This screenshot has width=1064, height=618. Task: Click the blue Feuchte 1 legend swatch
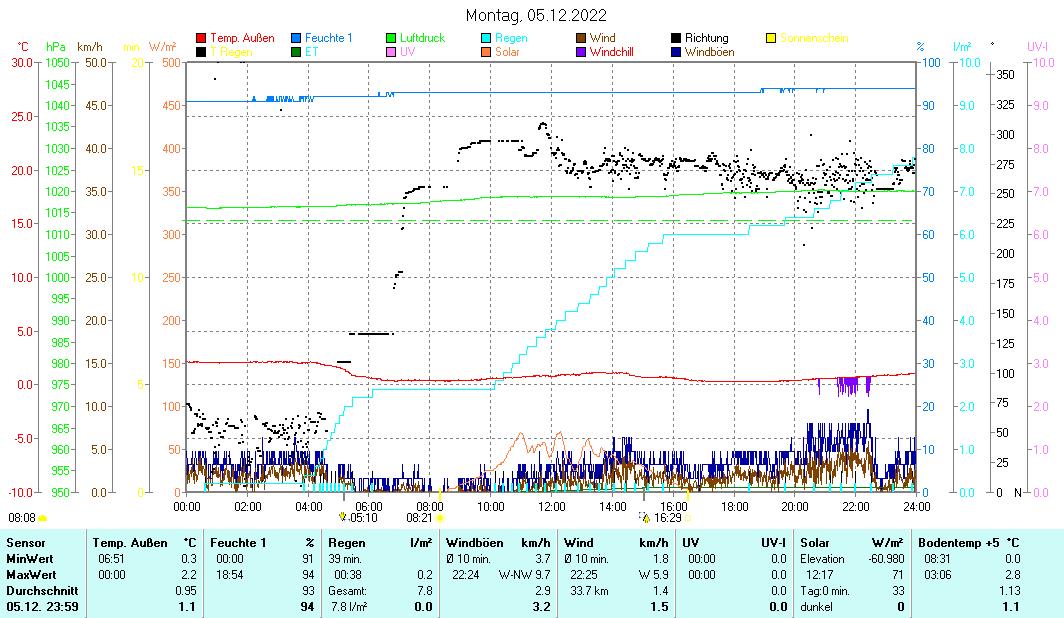(x=296, y=38)
